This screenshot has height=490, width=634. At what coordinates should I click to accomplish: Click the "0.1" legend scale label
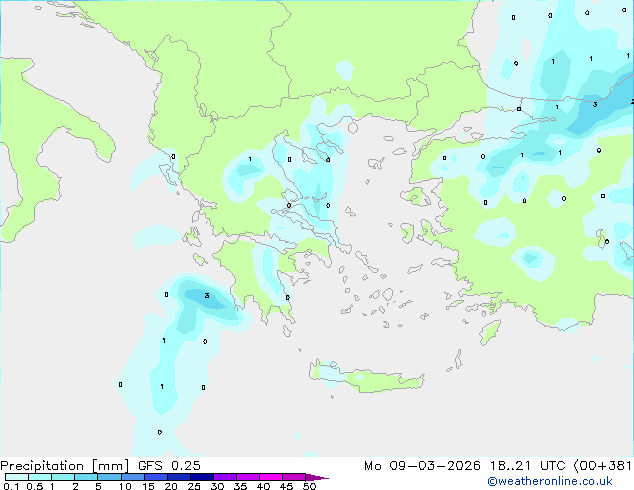tap(11, 486)
